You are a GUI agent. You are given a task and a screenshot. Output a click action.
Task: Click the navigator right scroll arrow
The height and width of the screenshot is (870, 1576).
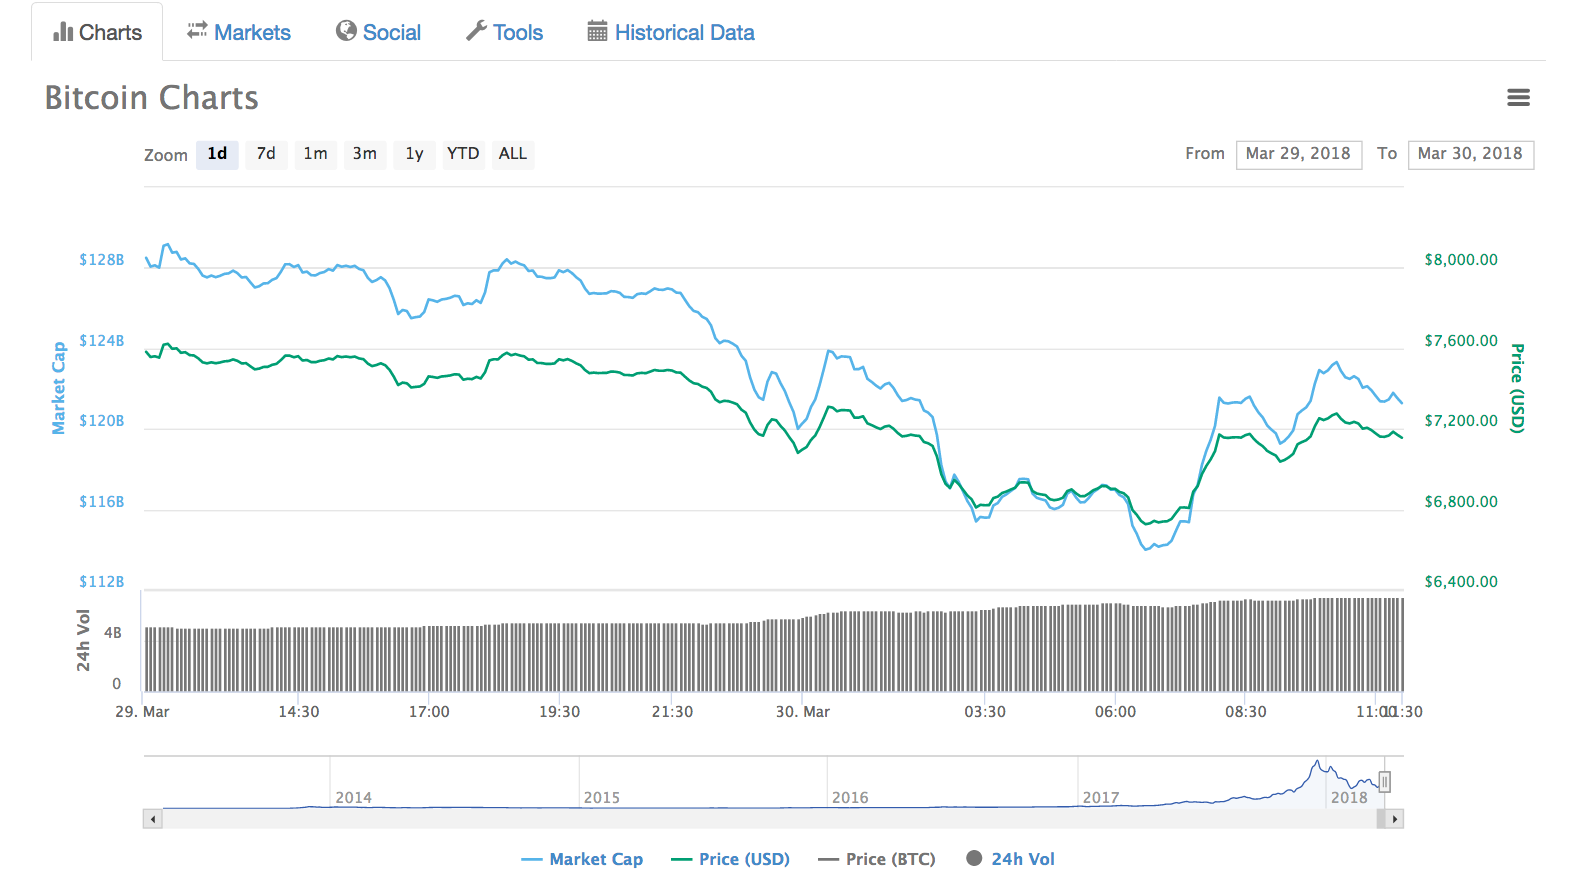[x=1395, y=819]
